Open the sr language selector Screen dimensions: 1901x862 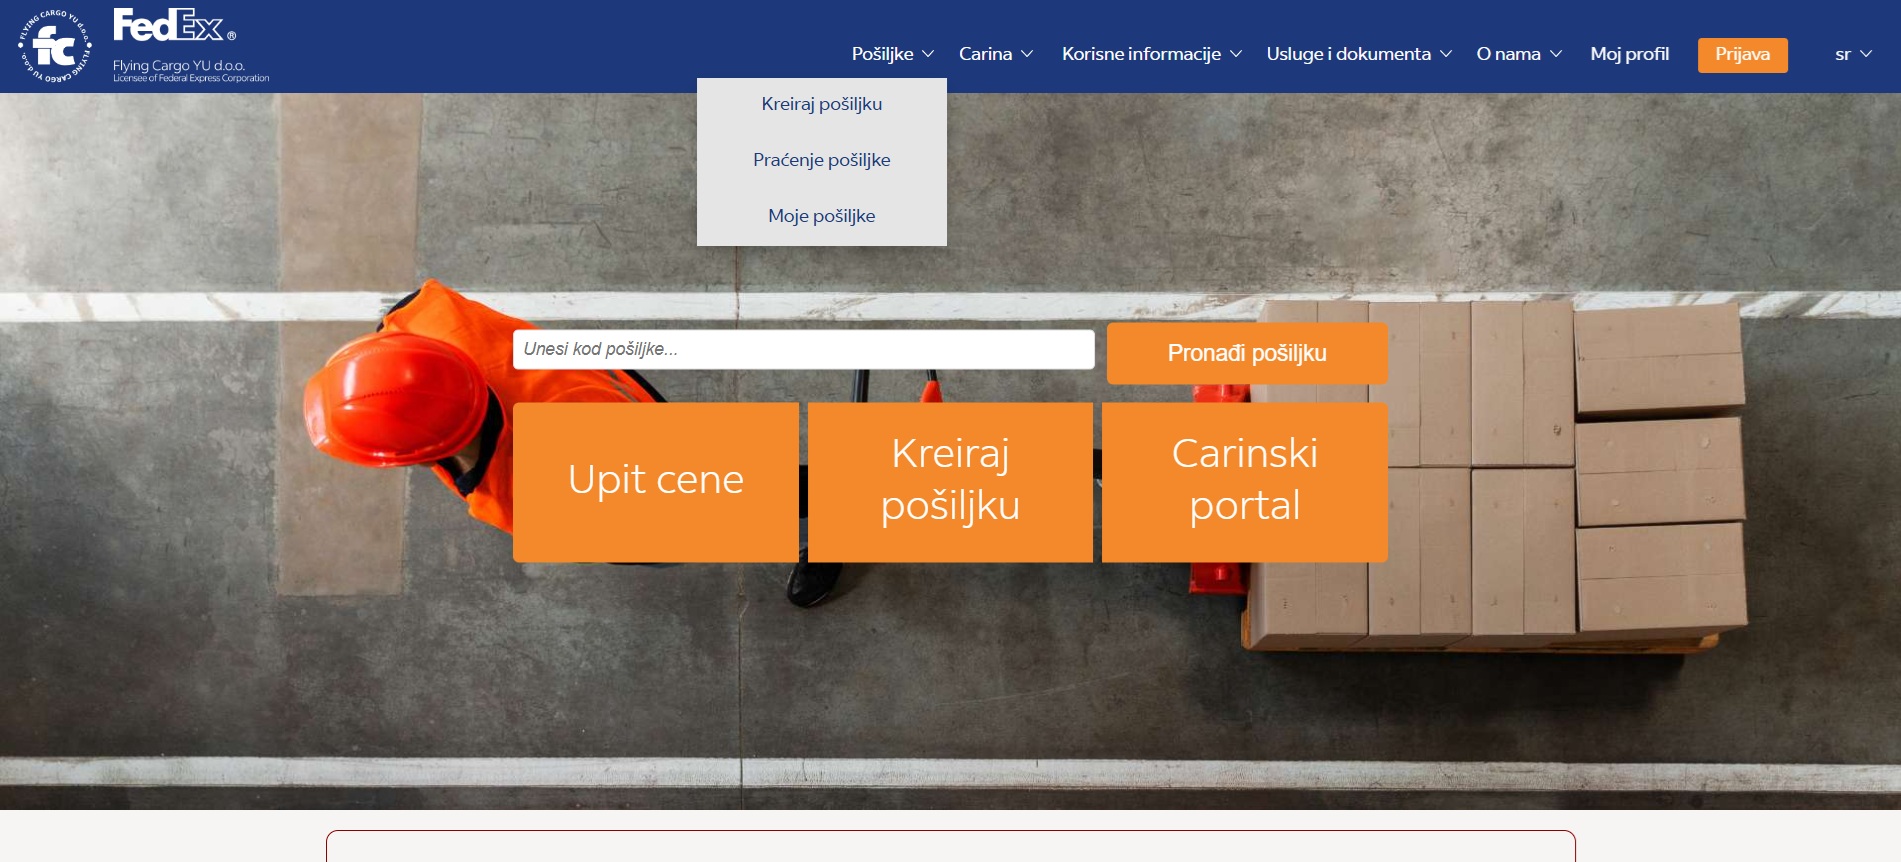pyautogui.click(x=1852, y=54)
